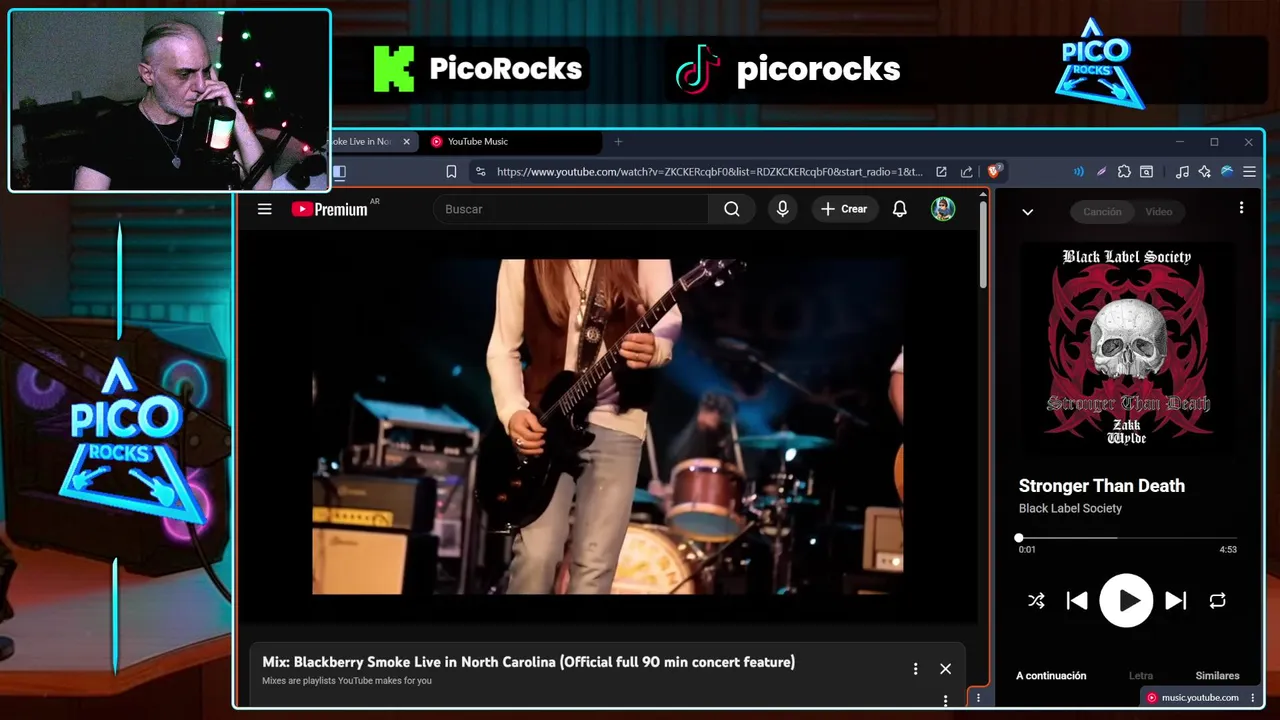Screen dimensions: 1280x720
Task: Share this page from the address bar
Action: (x=966, y=172)
